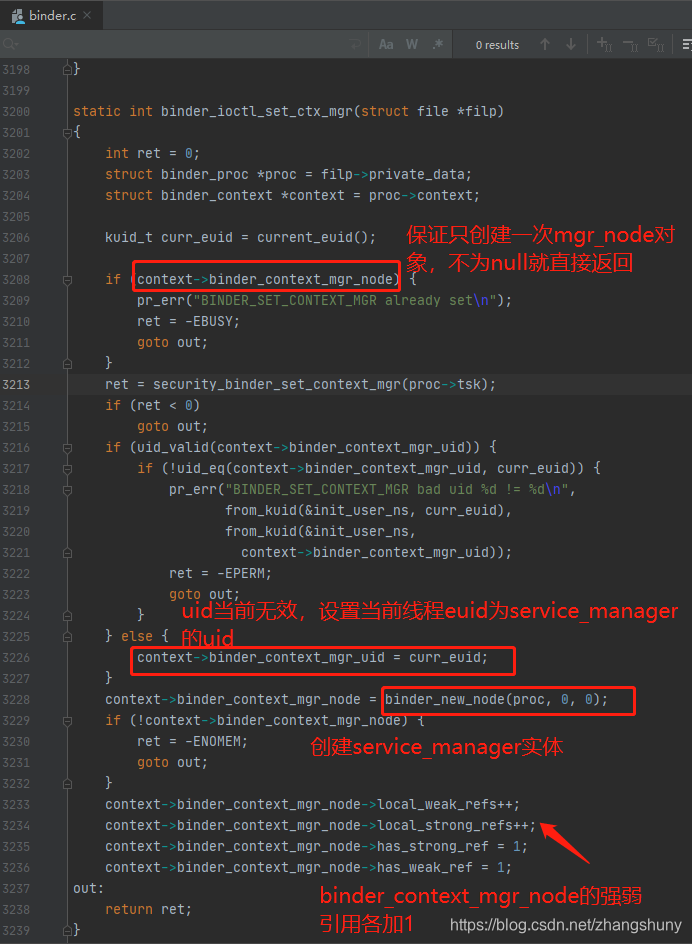Image resolution: width=692 pixels, height=944 pixels.
Task: Go to the previous occurrence with the up arrow
Action: [x=545, y=45]
